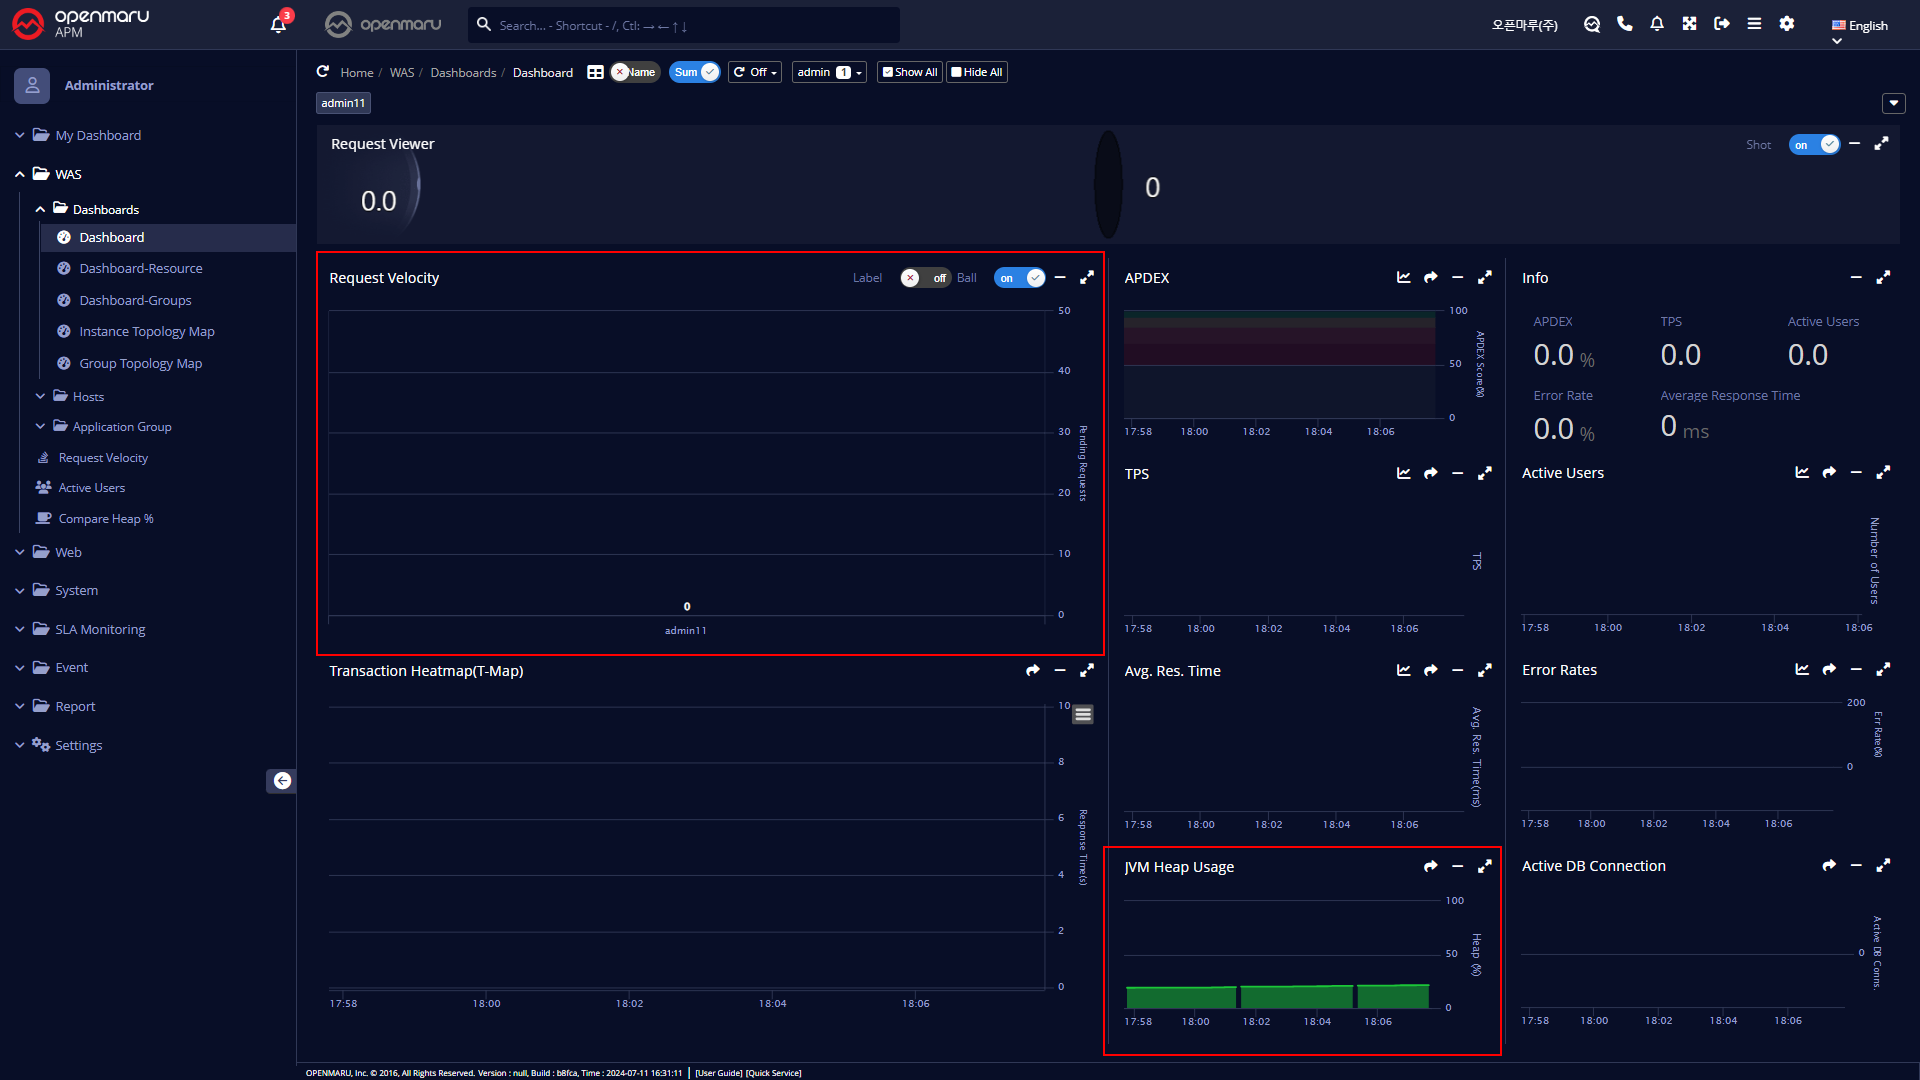Viewport: 1920px width, 1080px height.
Task: Expand the Error Rates panel to fullscreen
Action: 1883,669
